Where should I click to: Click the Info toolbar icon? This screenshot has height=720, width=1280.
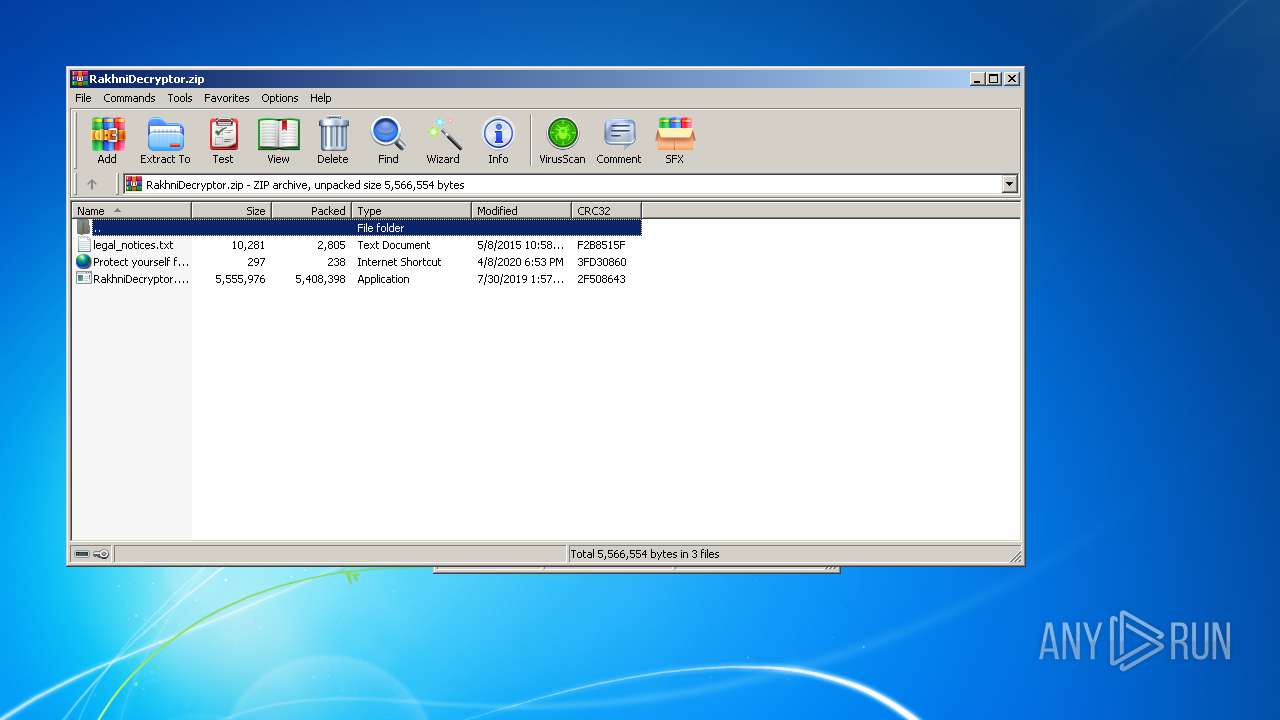pos(498,140)
